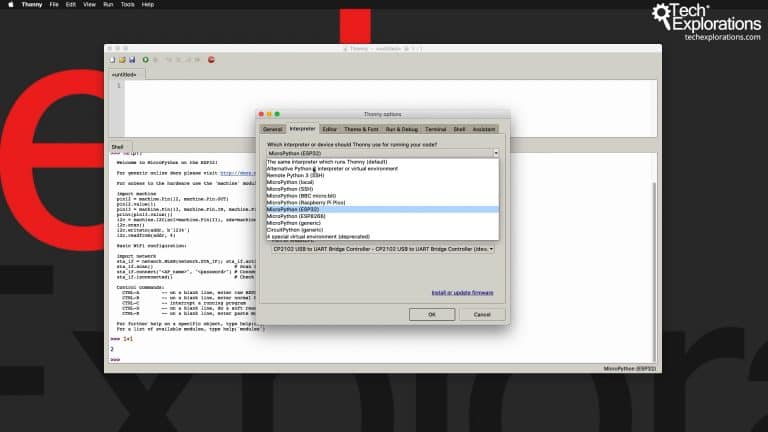Switch to the Terminal options tab

click(x=435, y=129)
